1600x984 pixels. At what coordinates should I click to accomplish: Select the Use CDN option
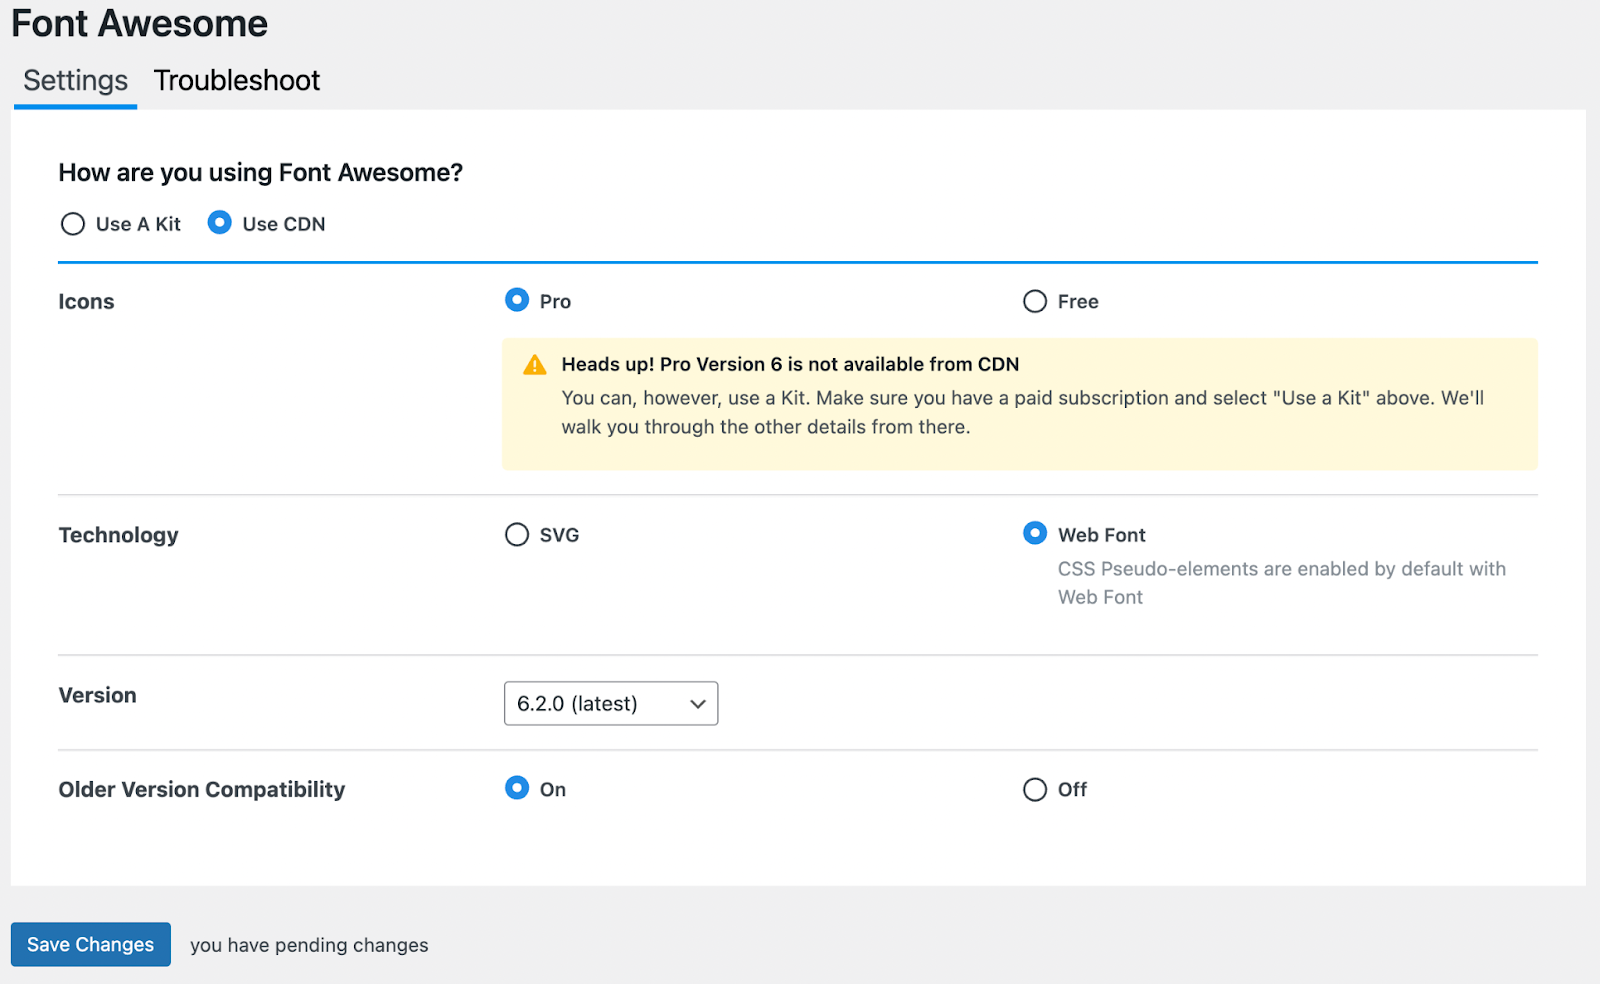220,223
